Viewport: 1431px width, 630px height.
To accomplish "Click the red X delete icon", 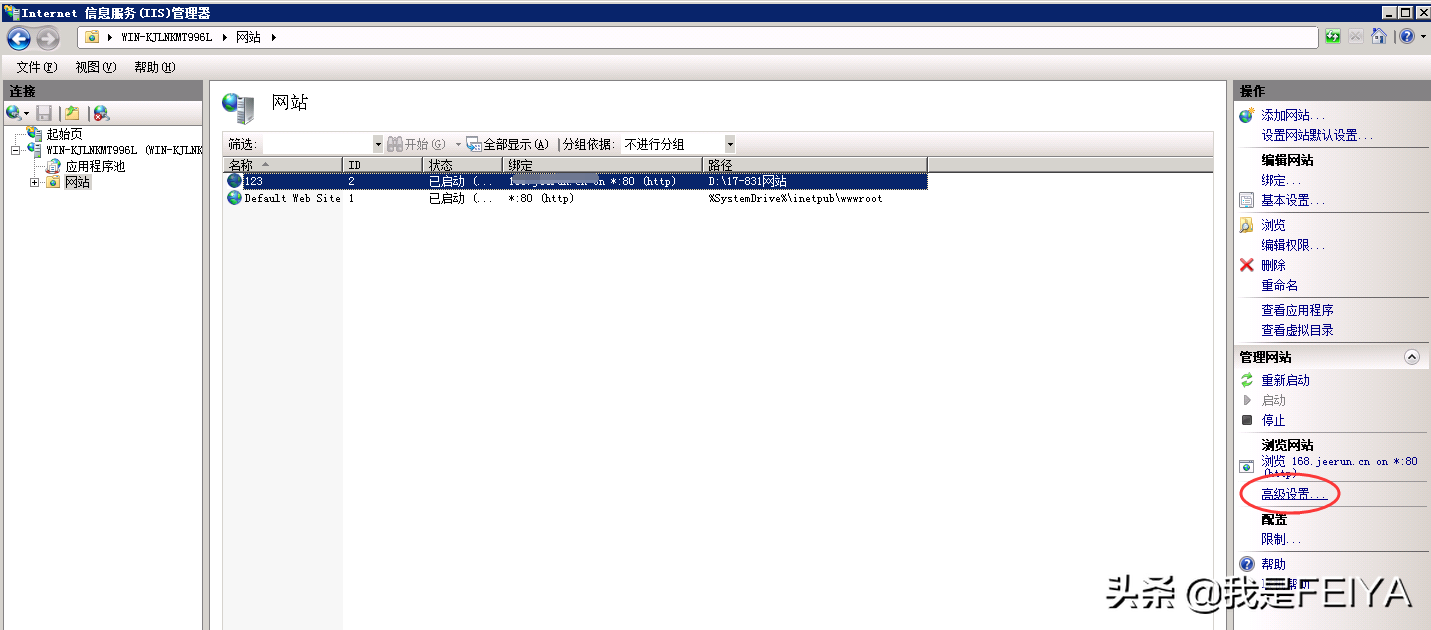I will 1246,265.
